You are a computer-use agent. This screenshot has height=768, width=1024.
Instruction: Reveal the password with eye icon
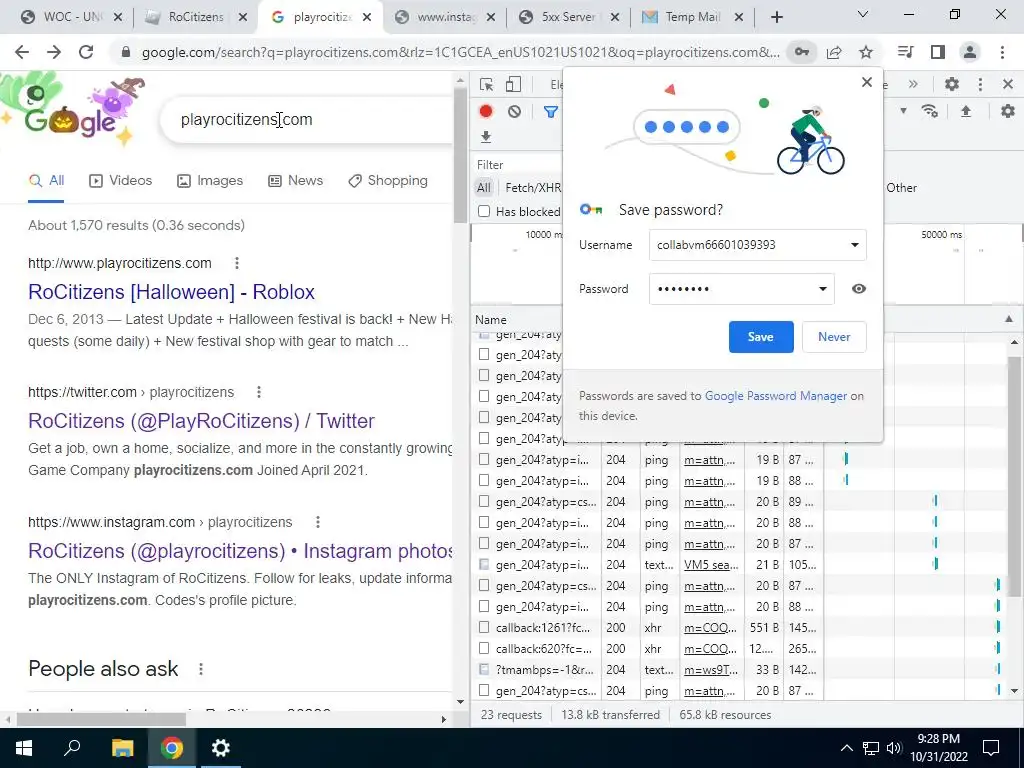pyautogui.click(x=859, y=289)
